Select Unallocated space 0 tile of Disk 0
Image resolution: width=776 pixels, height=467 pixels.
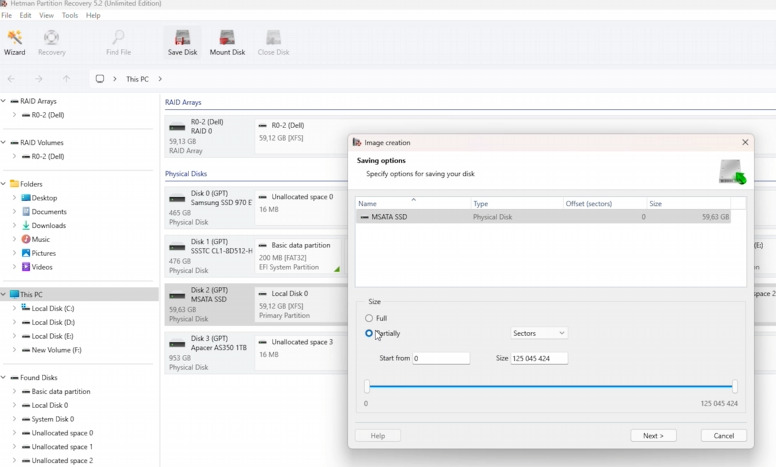coord(301,208)
